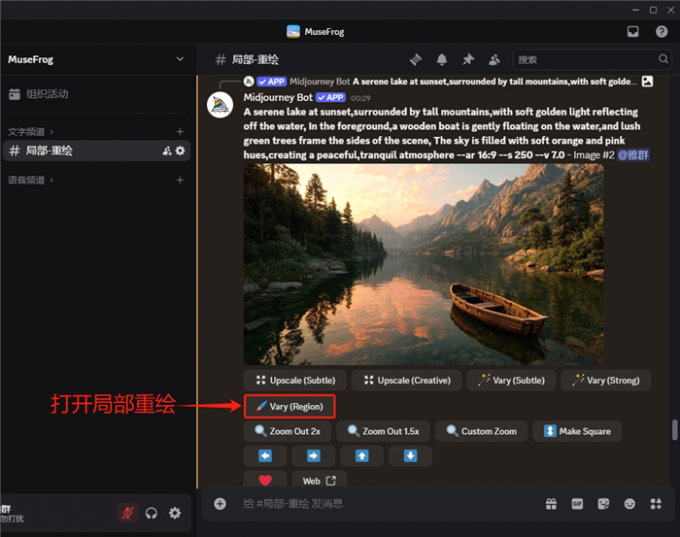
Task: Pan image right with right arrow
Action: [313, 456]
